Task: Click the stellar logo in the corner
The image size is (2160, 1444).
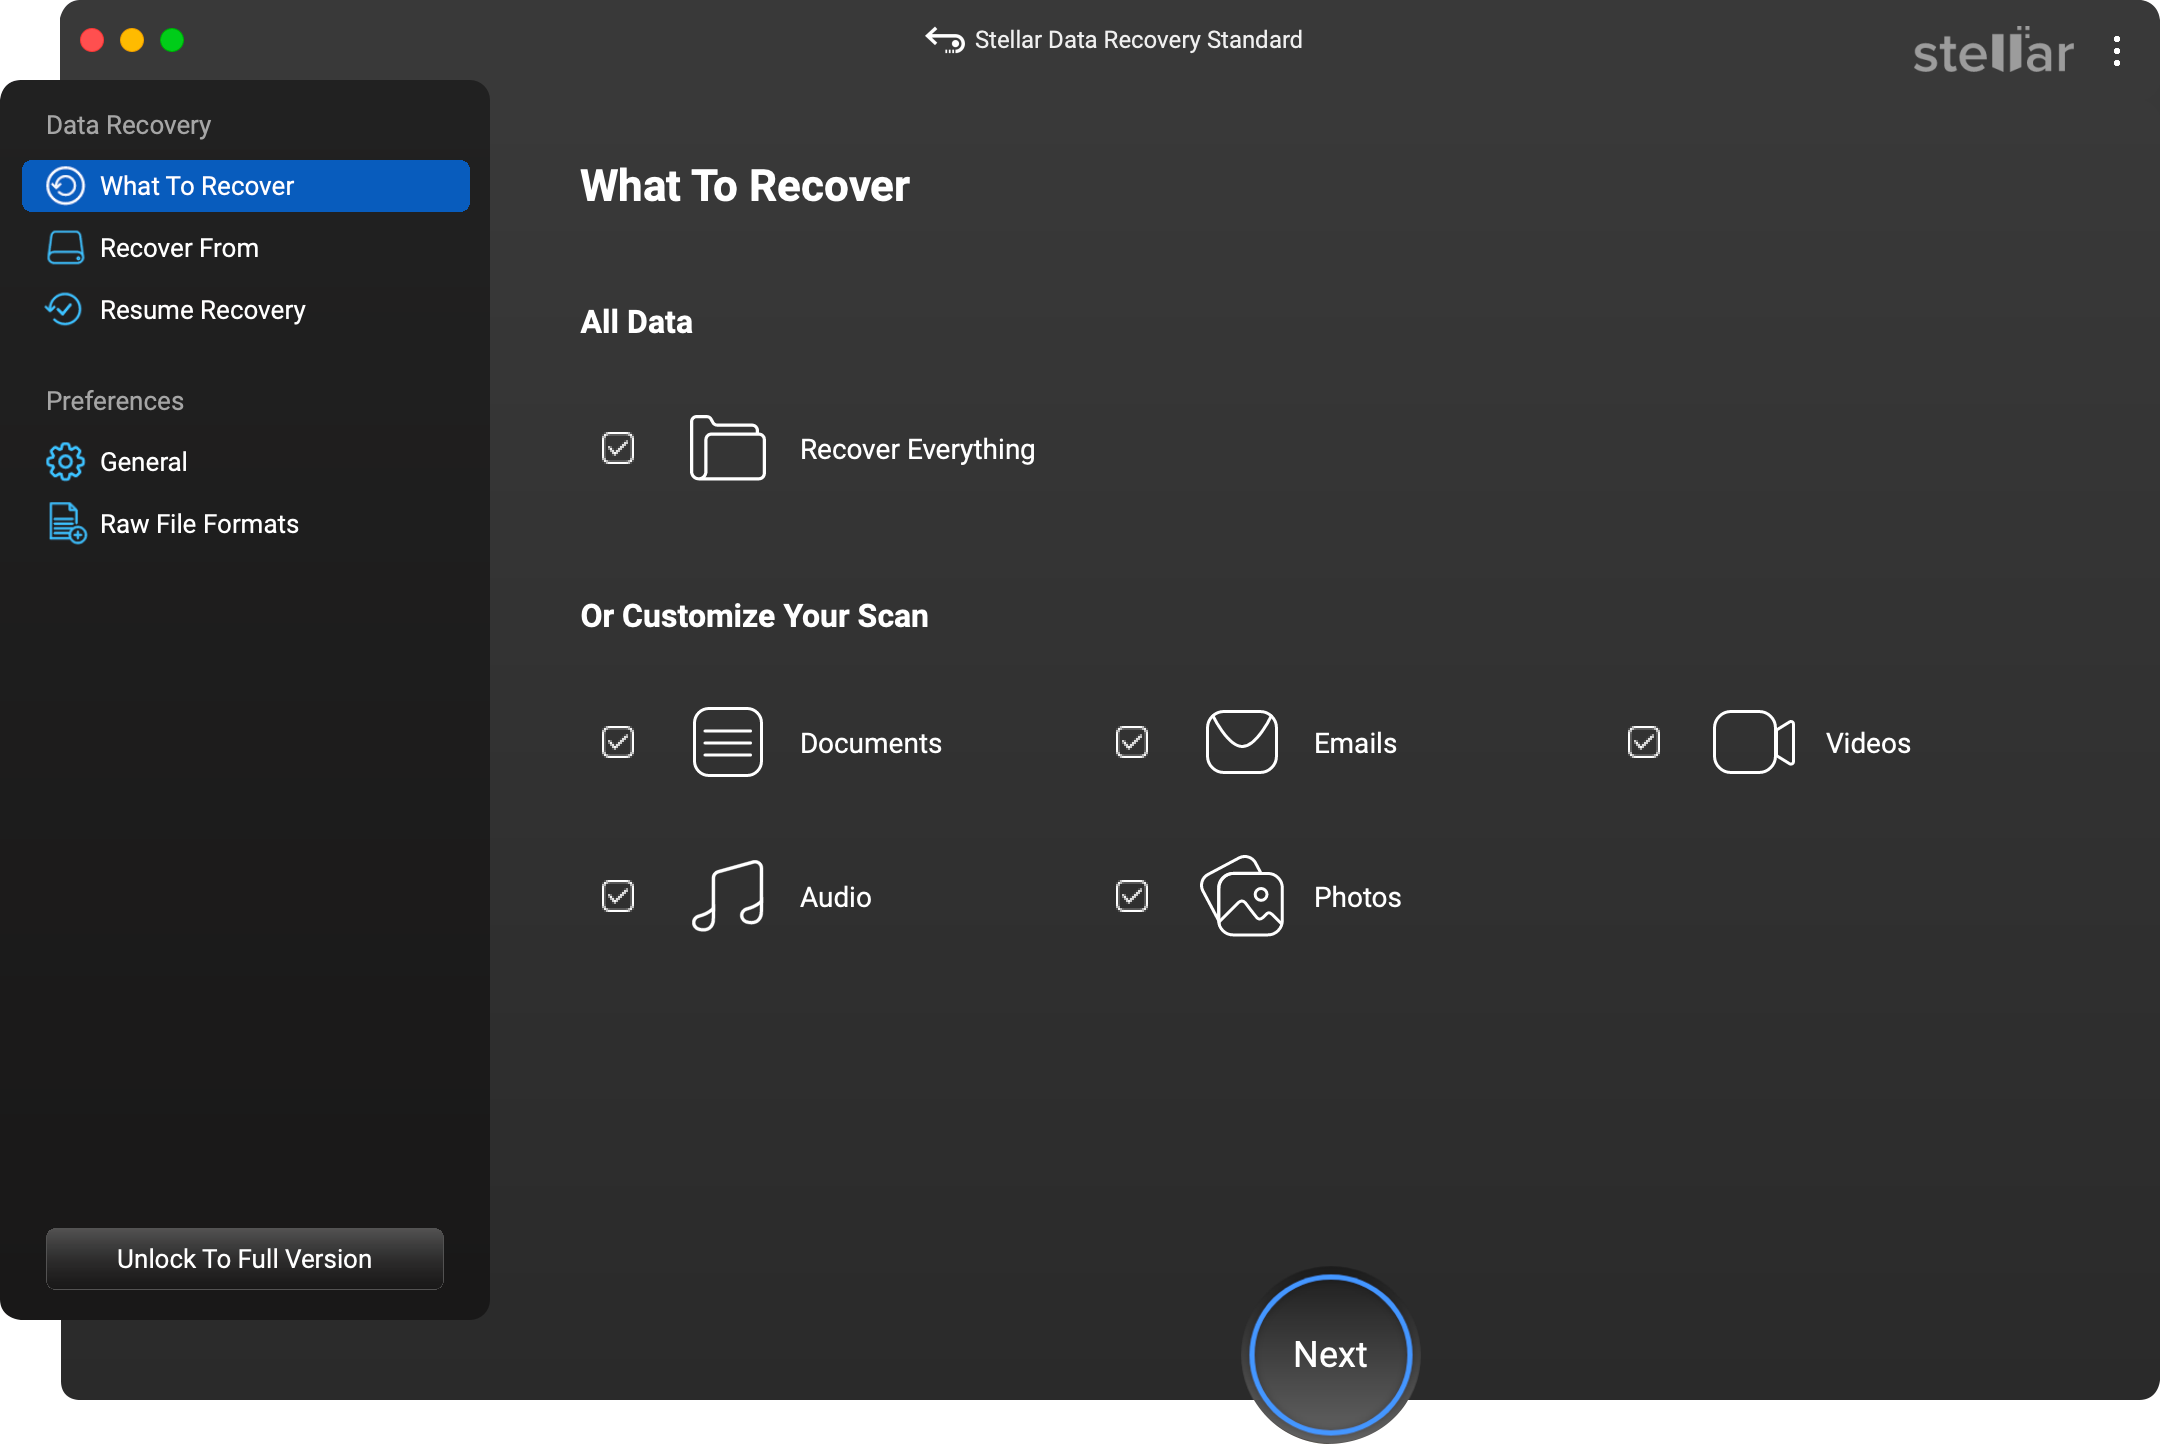Action: (1991, 52)
